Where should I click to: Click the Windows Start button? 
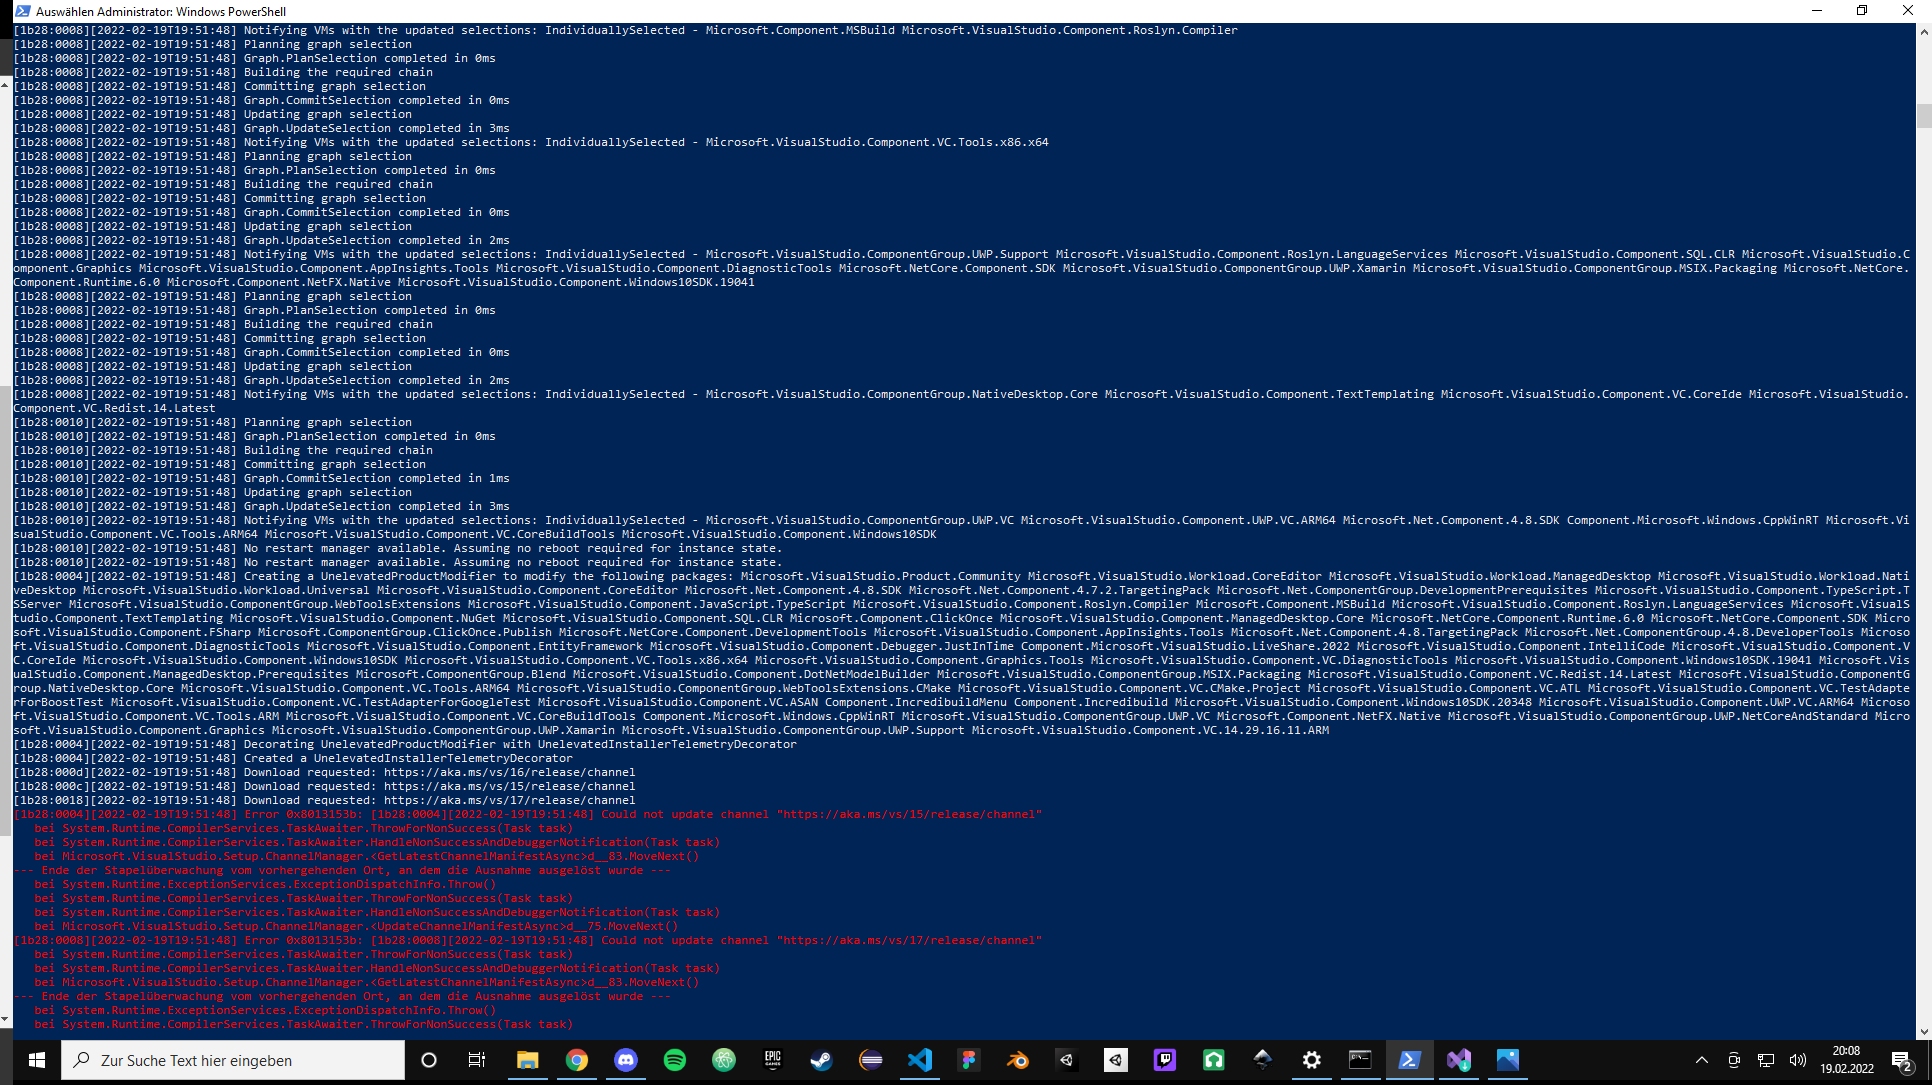pyautogui.click(x=37, y=1060)
